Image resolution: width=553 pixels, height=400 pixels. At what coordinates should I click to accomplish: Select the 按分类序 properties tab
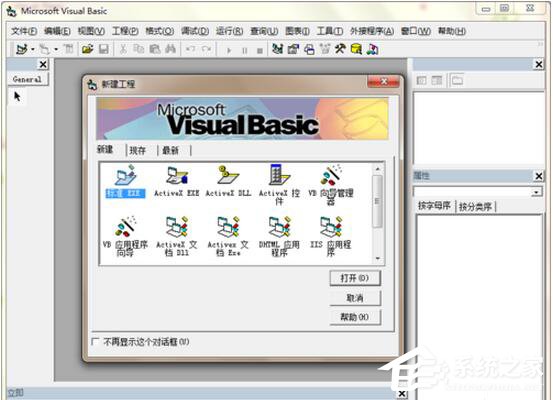[x=475, y=206]
